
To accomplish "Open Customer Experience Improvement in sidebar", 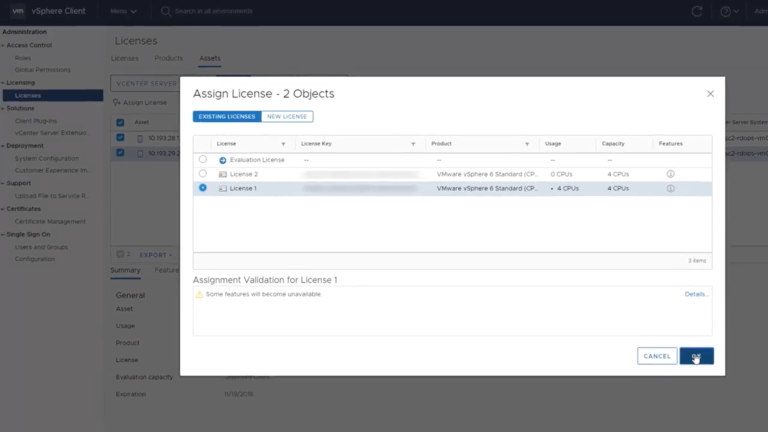I will coord(51,170).
